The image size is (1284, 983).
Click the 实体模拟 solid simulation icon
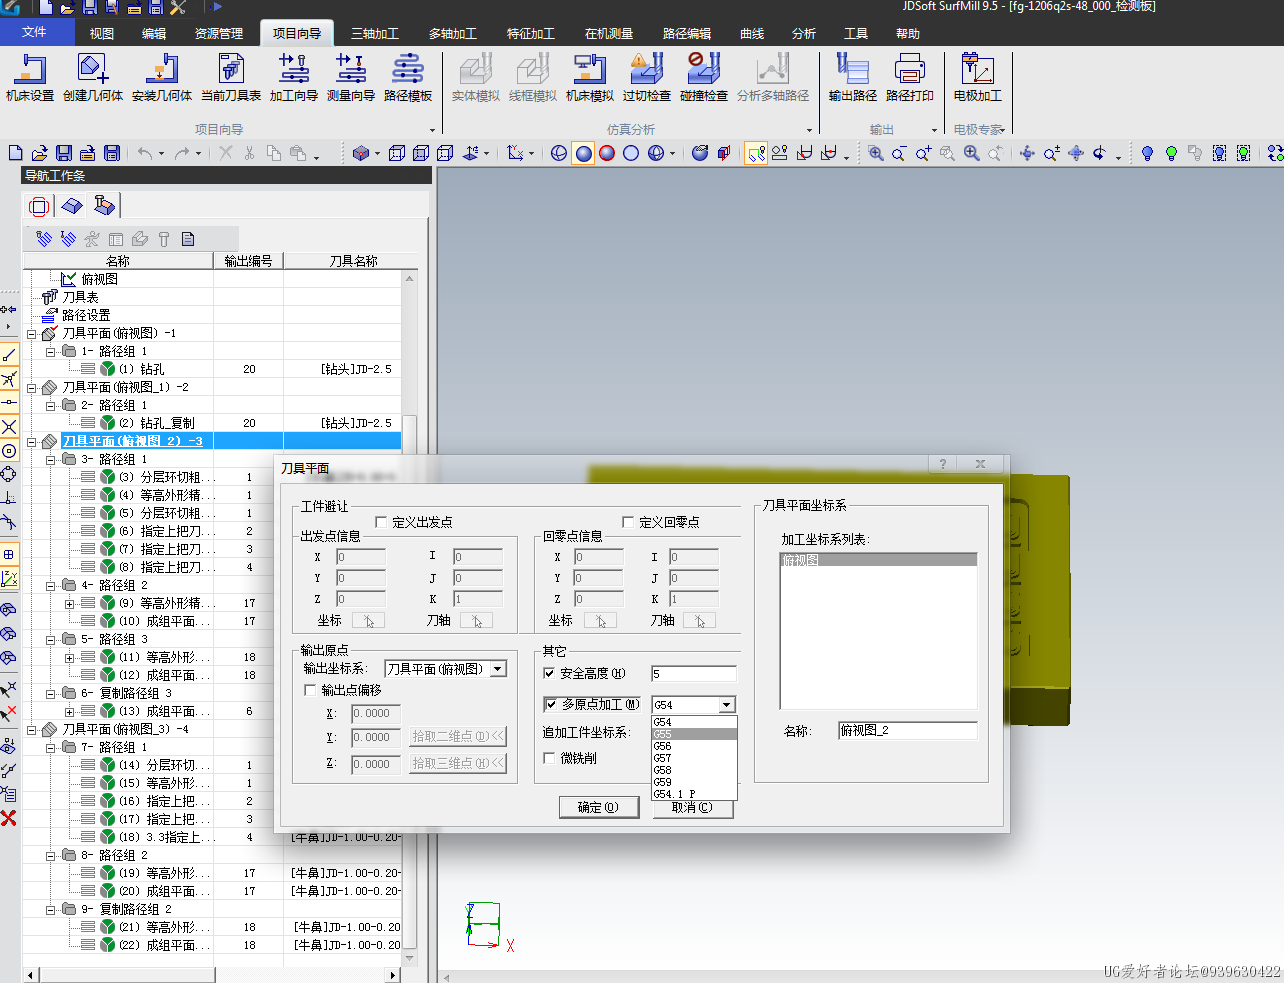475,78
